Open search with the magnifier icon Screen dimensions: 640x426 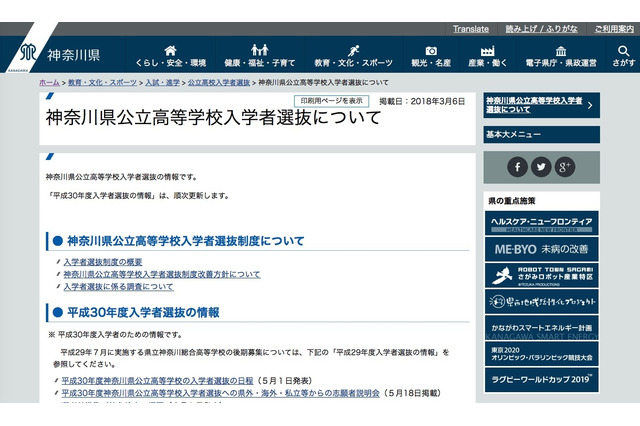coord(623,51)
